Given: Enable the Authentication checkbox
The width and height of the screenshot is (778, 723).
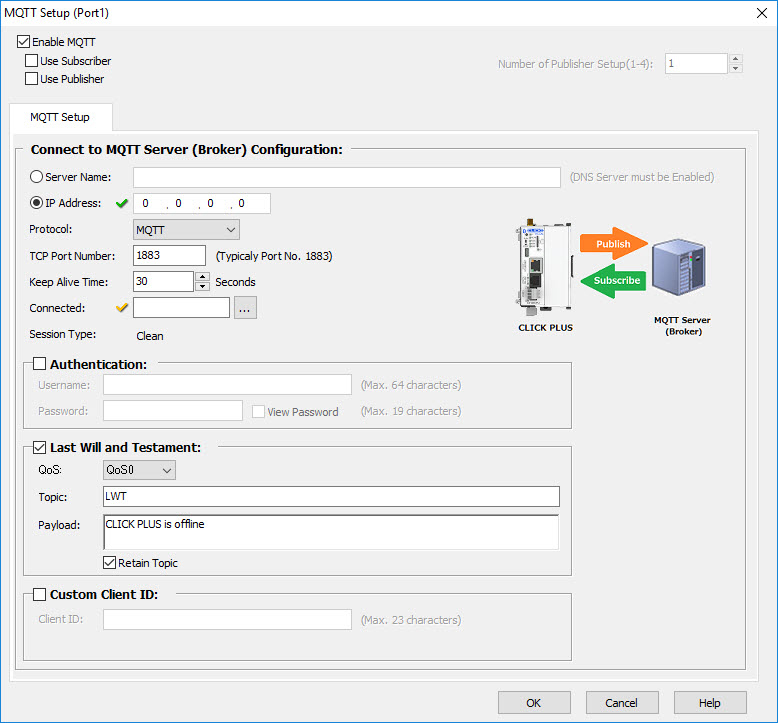Looking at the screenshot, I should tap(39, 364).
